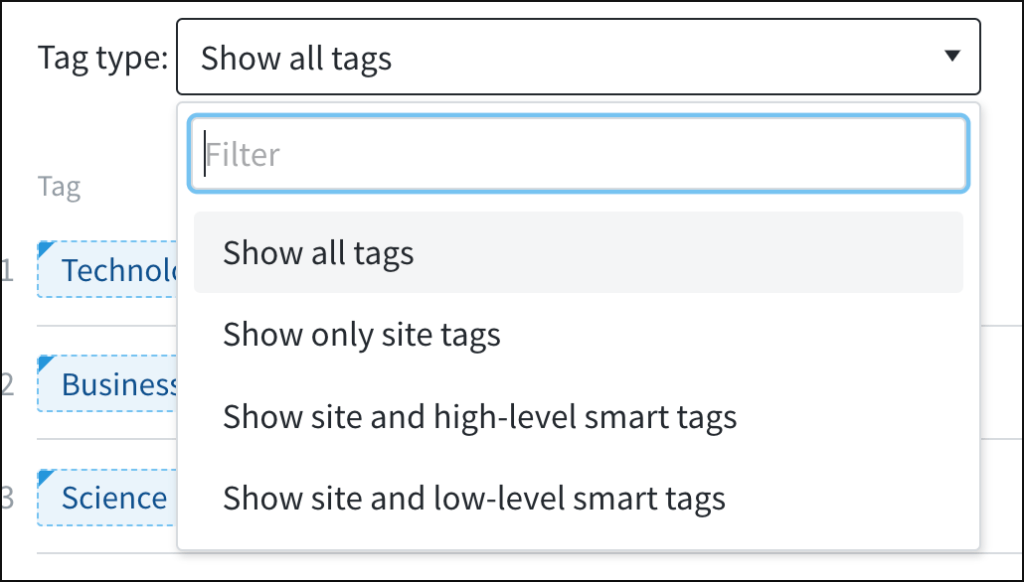Open the Business tag
Screen dimensions: 1024x582
pyautogui.click(x=115, y=384)
